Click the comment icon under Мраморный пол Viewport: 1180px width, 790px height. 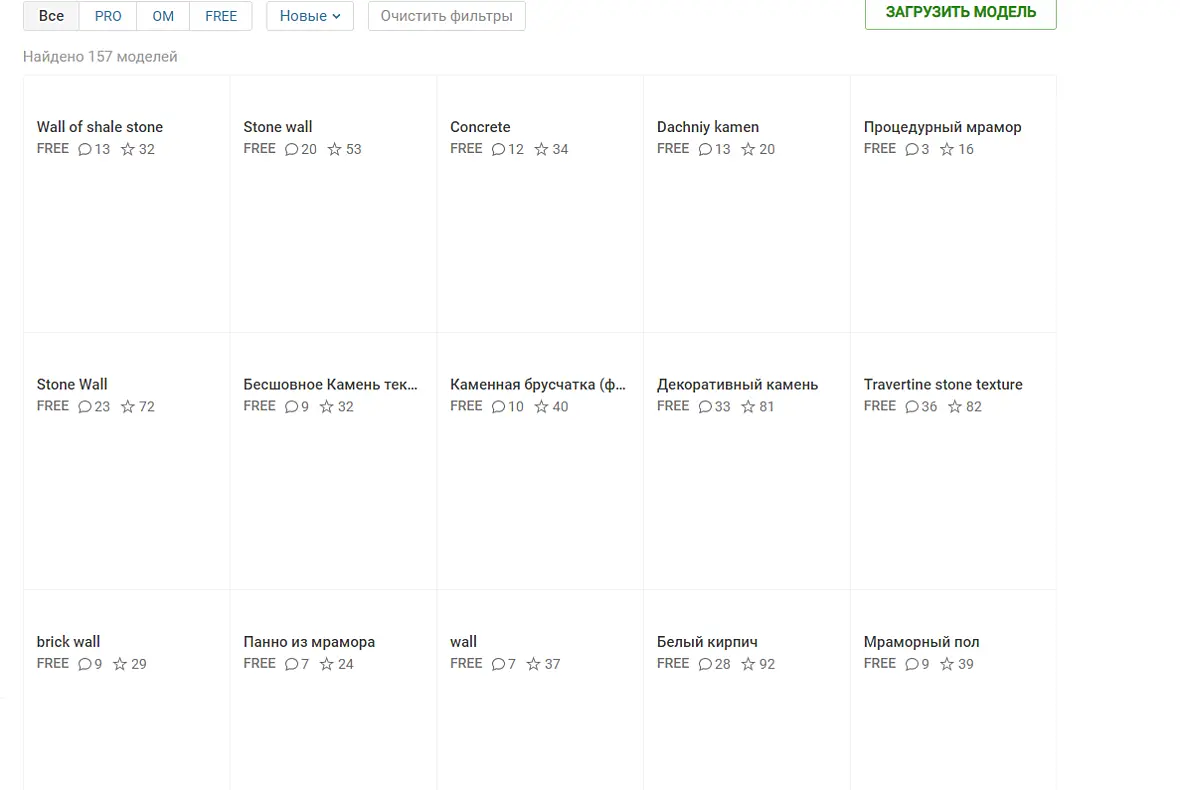point(912,664)
